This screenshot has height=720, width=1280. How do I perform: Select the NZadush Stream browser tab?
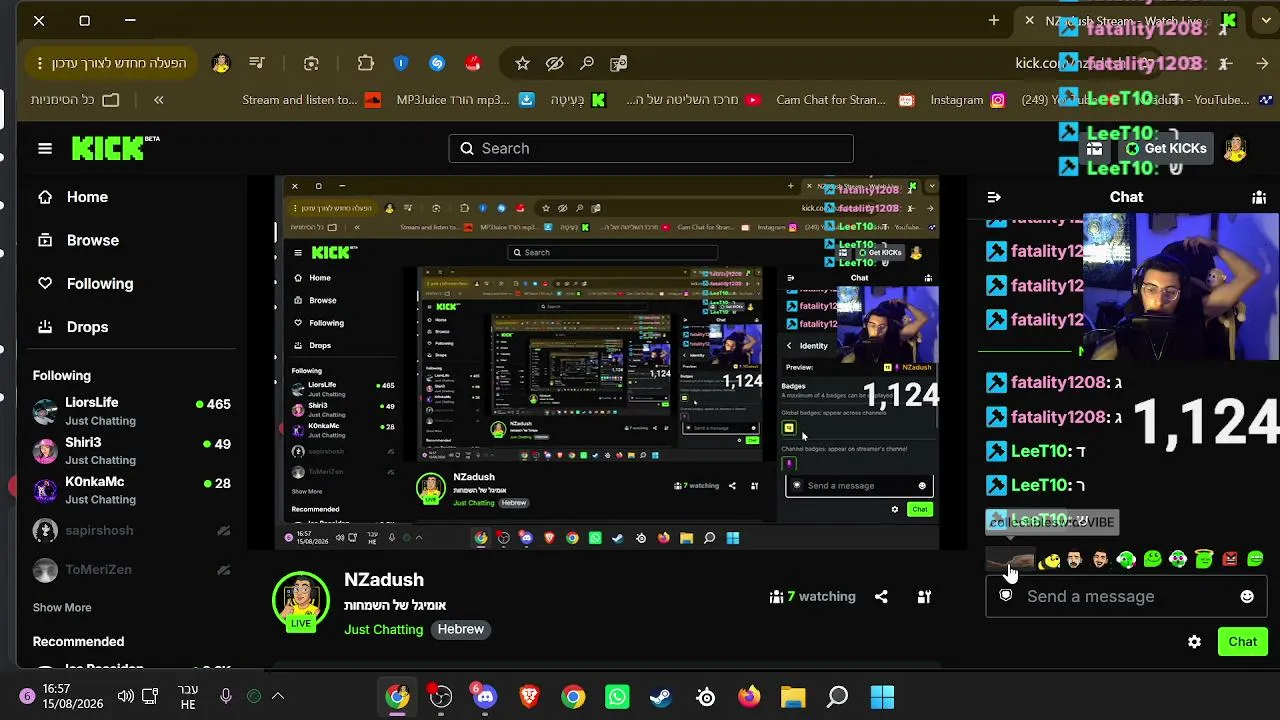coord(1128,21)
